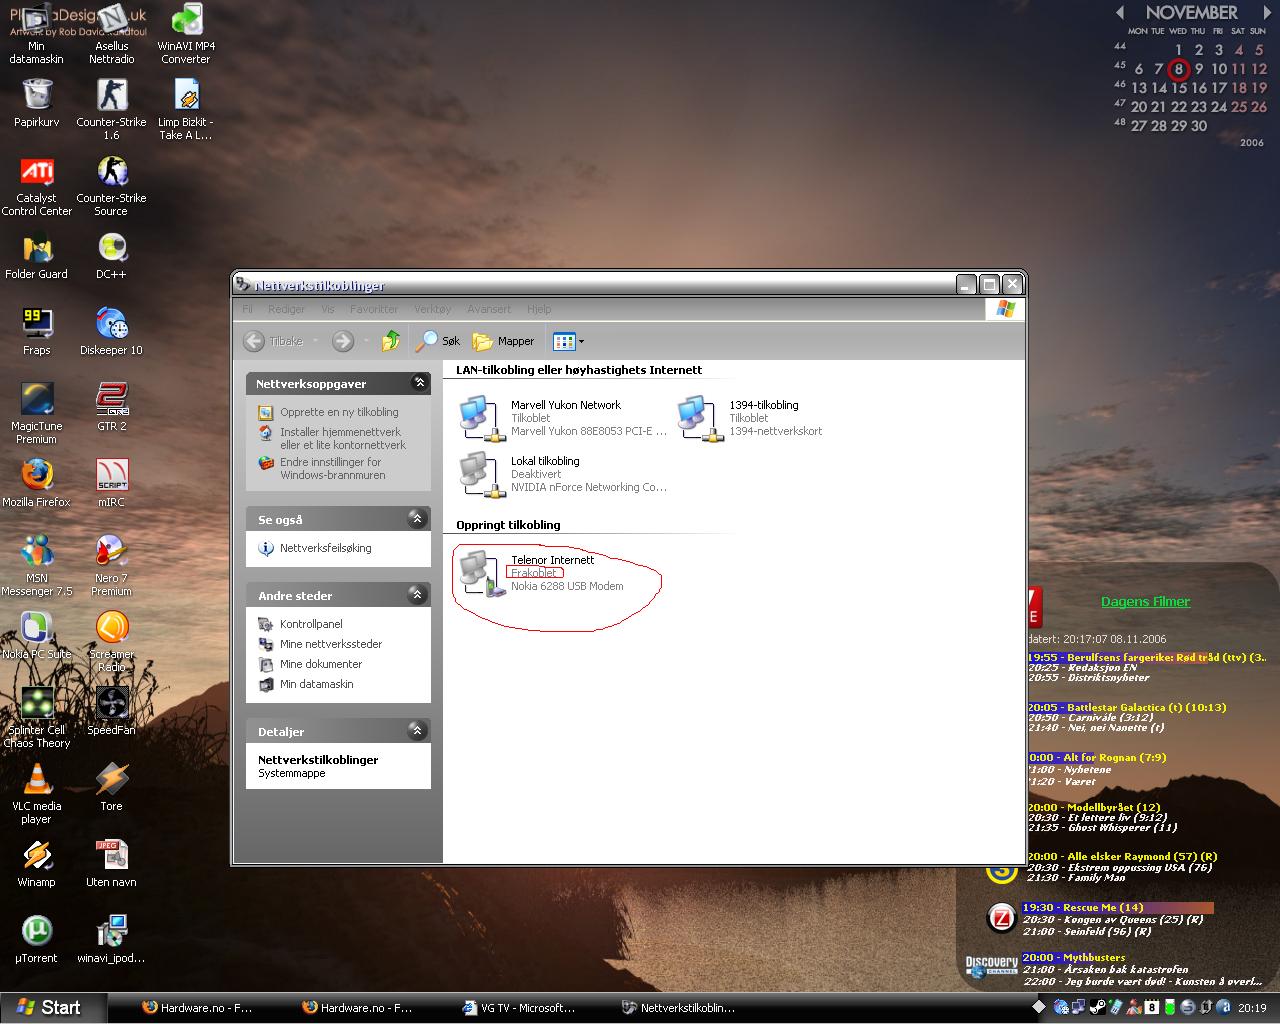Open Fraps desktop icon

pyautogui.click(x=36, y=331)
